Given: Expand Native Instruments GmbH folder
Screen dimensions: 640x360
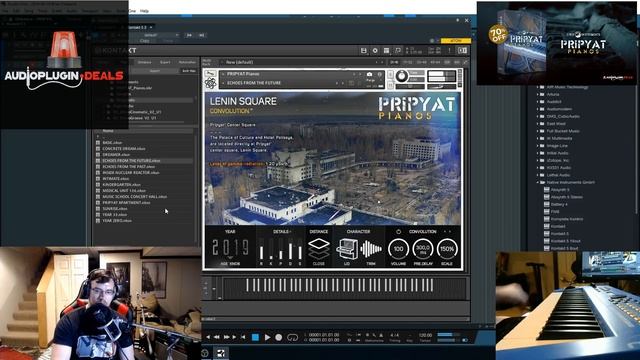Looking at the screenshot, I should (538, 182).
